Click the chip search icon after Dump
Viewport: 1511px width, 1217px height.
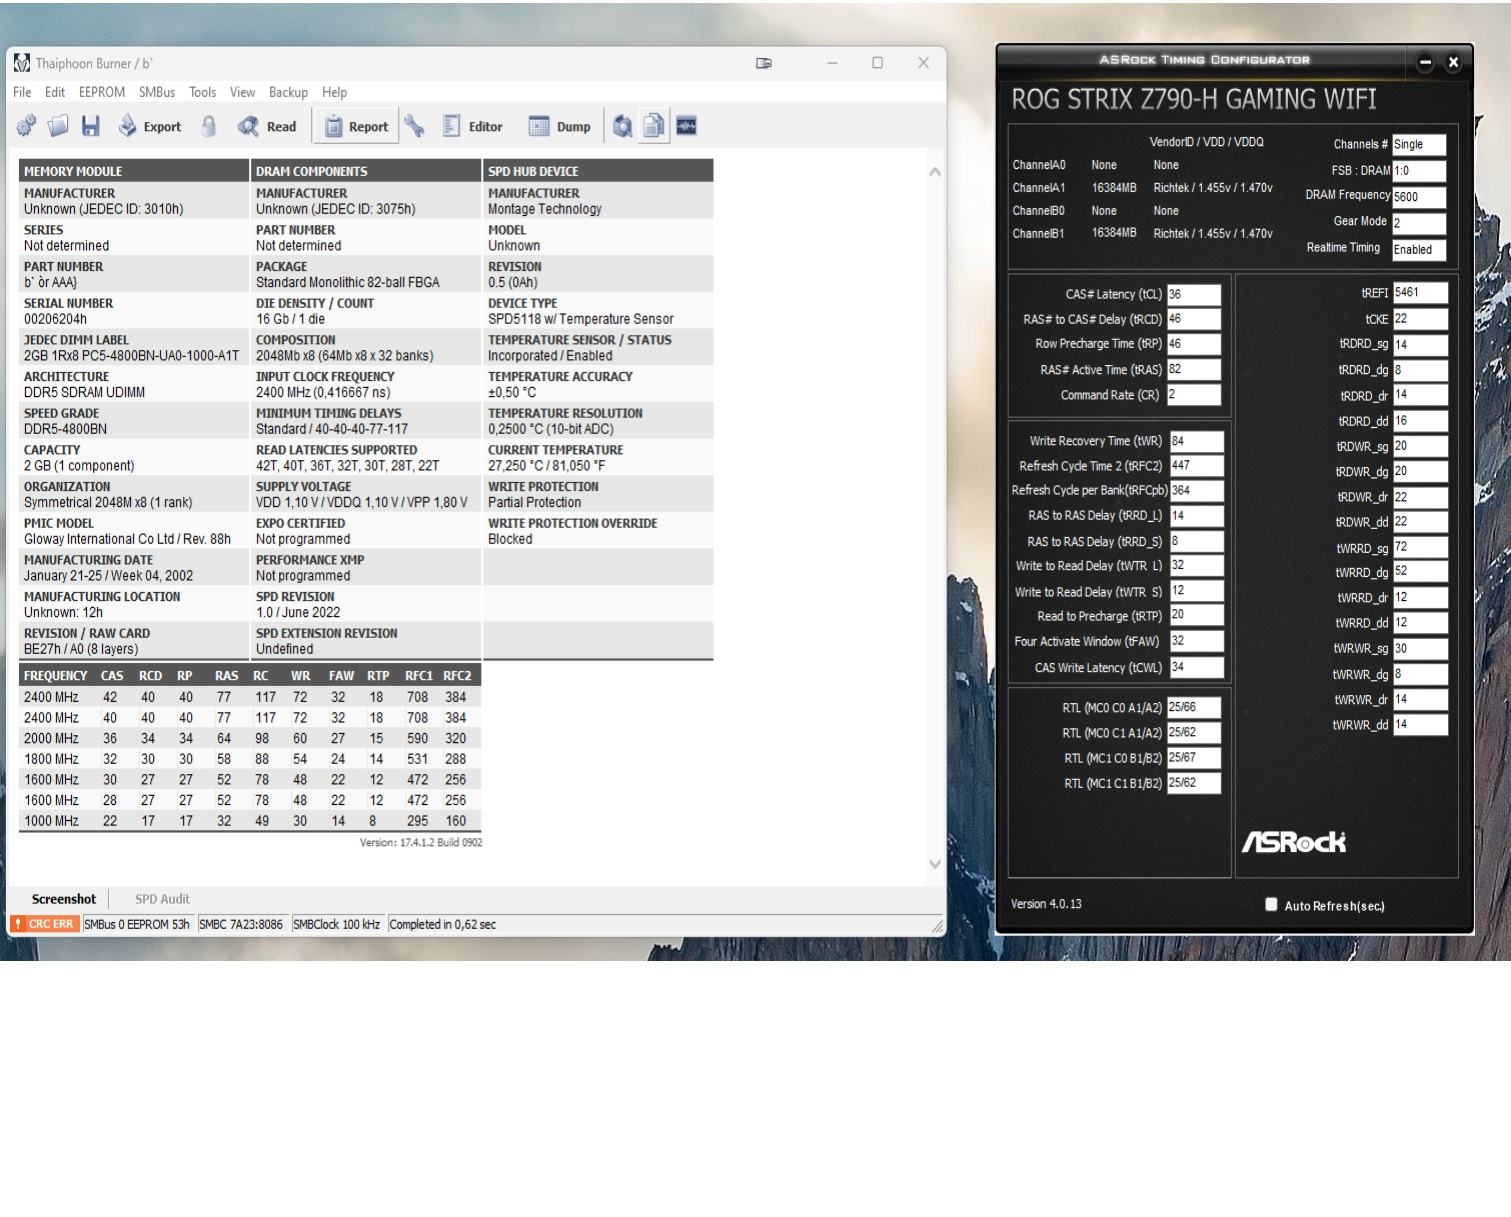tap(622, 126)
